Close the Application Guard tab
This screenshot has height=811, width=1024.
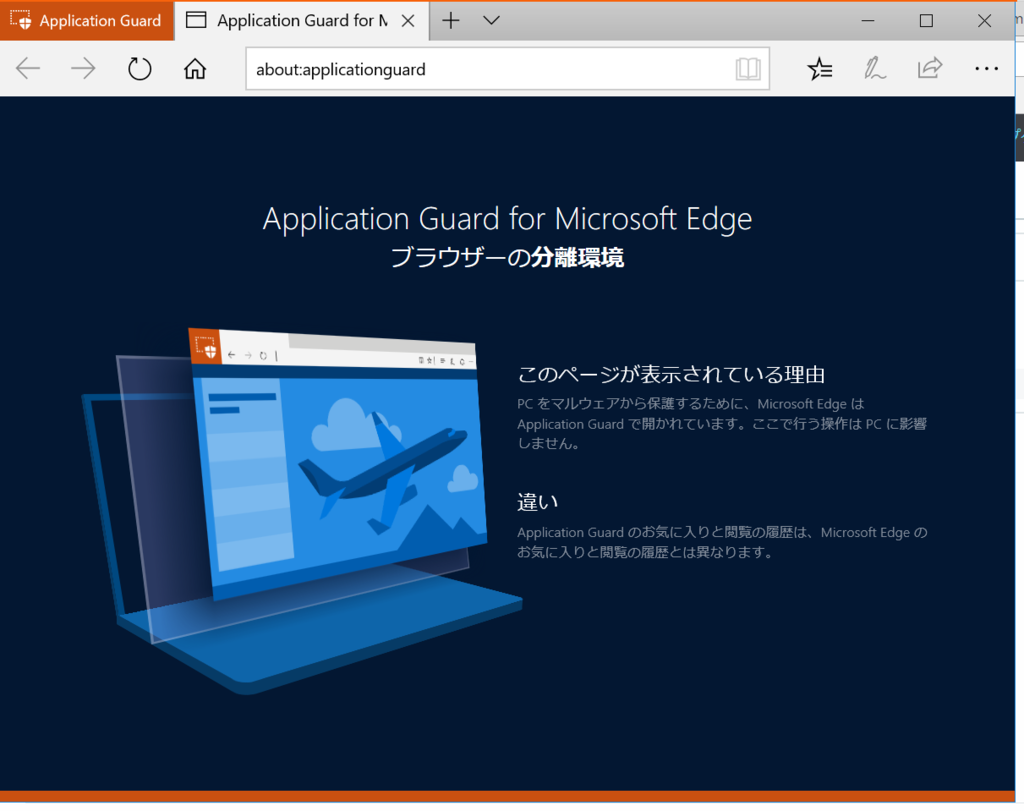click(408, 21)
